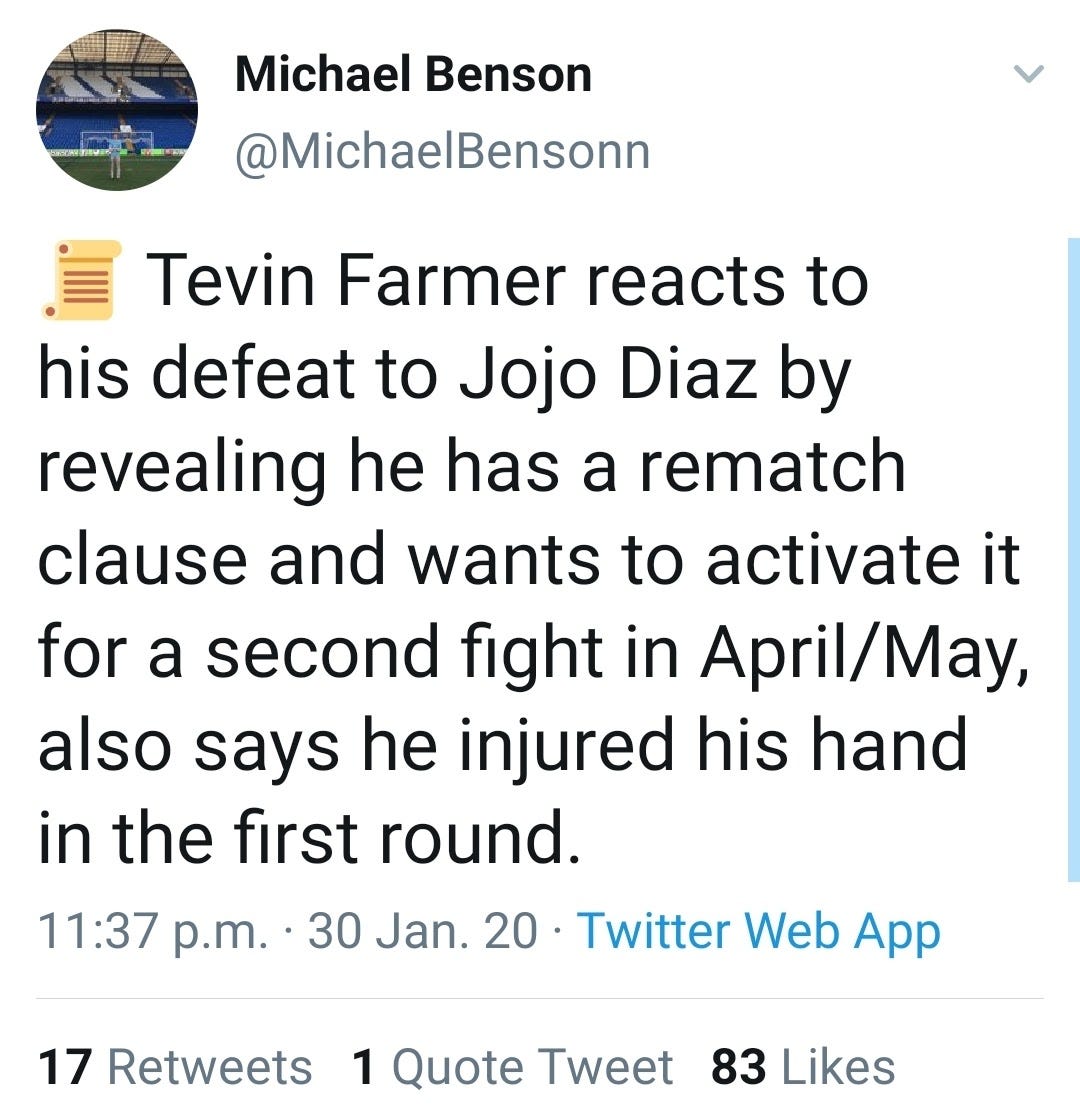Viewport: 1080px width, 1118px height.
Task: Open the @MichaelBensonn handle link
Action: [442, 152]
